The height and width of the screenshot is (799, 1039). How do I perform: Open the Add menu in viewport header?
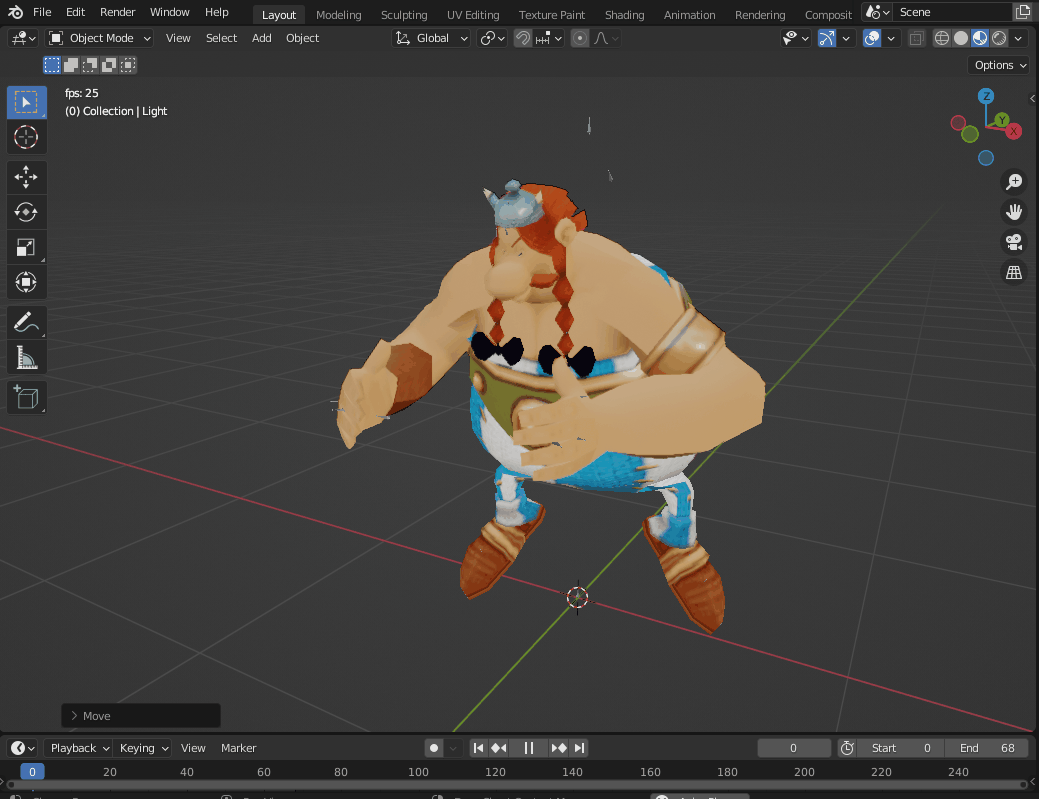click(x=261, y=38)
